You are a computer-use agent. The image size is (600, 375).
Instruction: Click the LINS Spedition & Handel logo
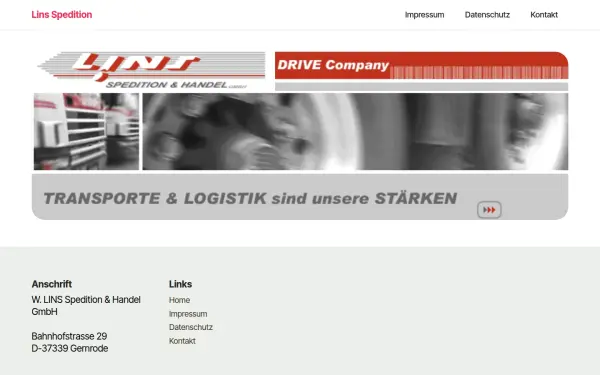tap(151, 71)
